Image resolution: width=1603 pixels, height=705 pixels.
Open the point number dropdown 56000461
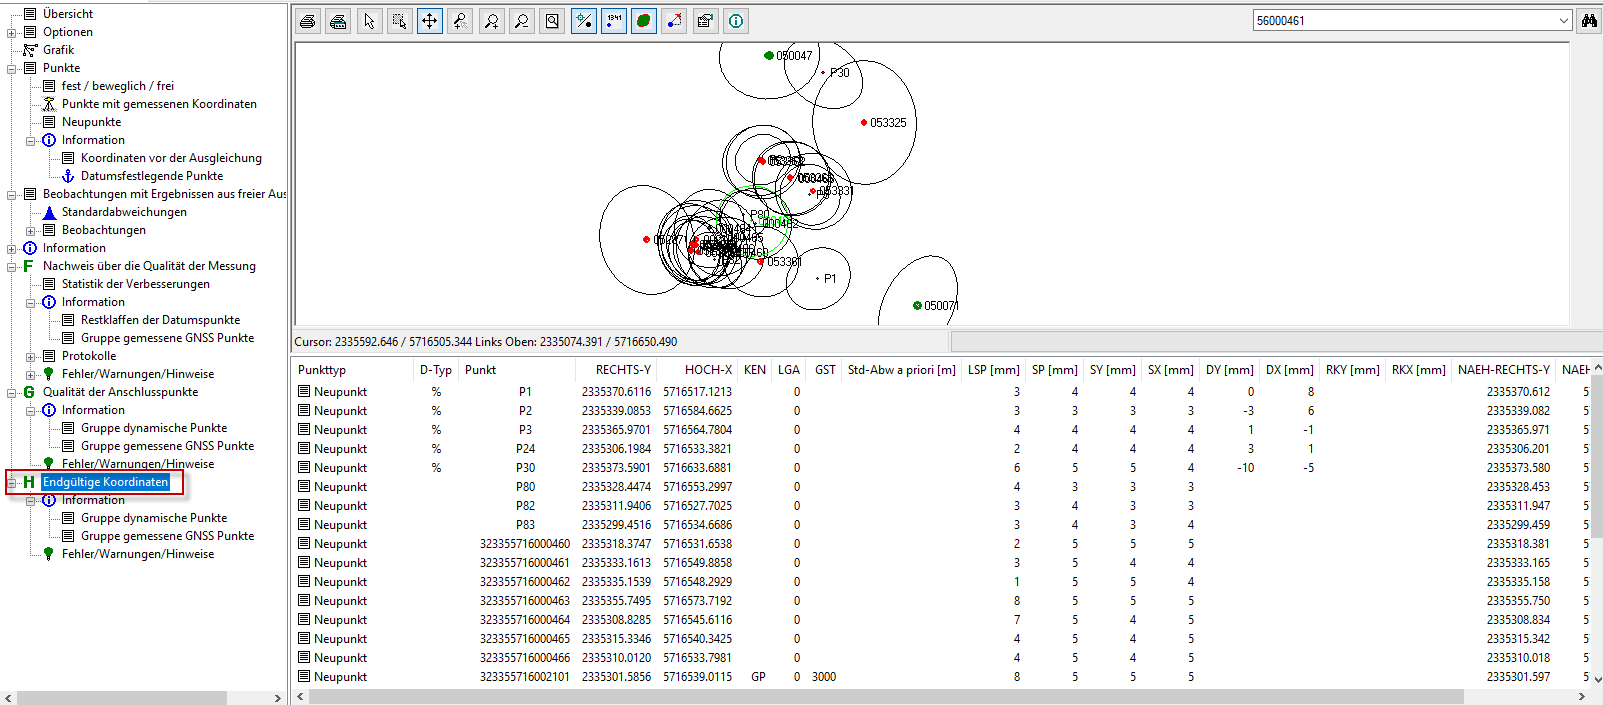[1563, 21]
